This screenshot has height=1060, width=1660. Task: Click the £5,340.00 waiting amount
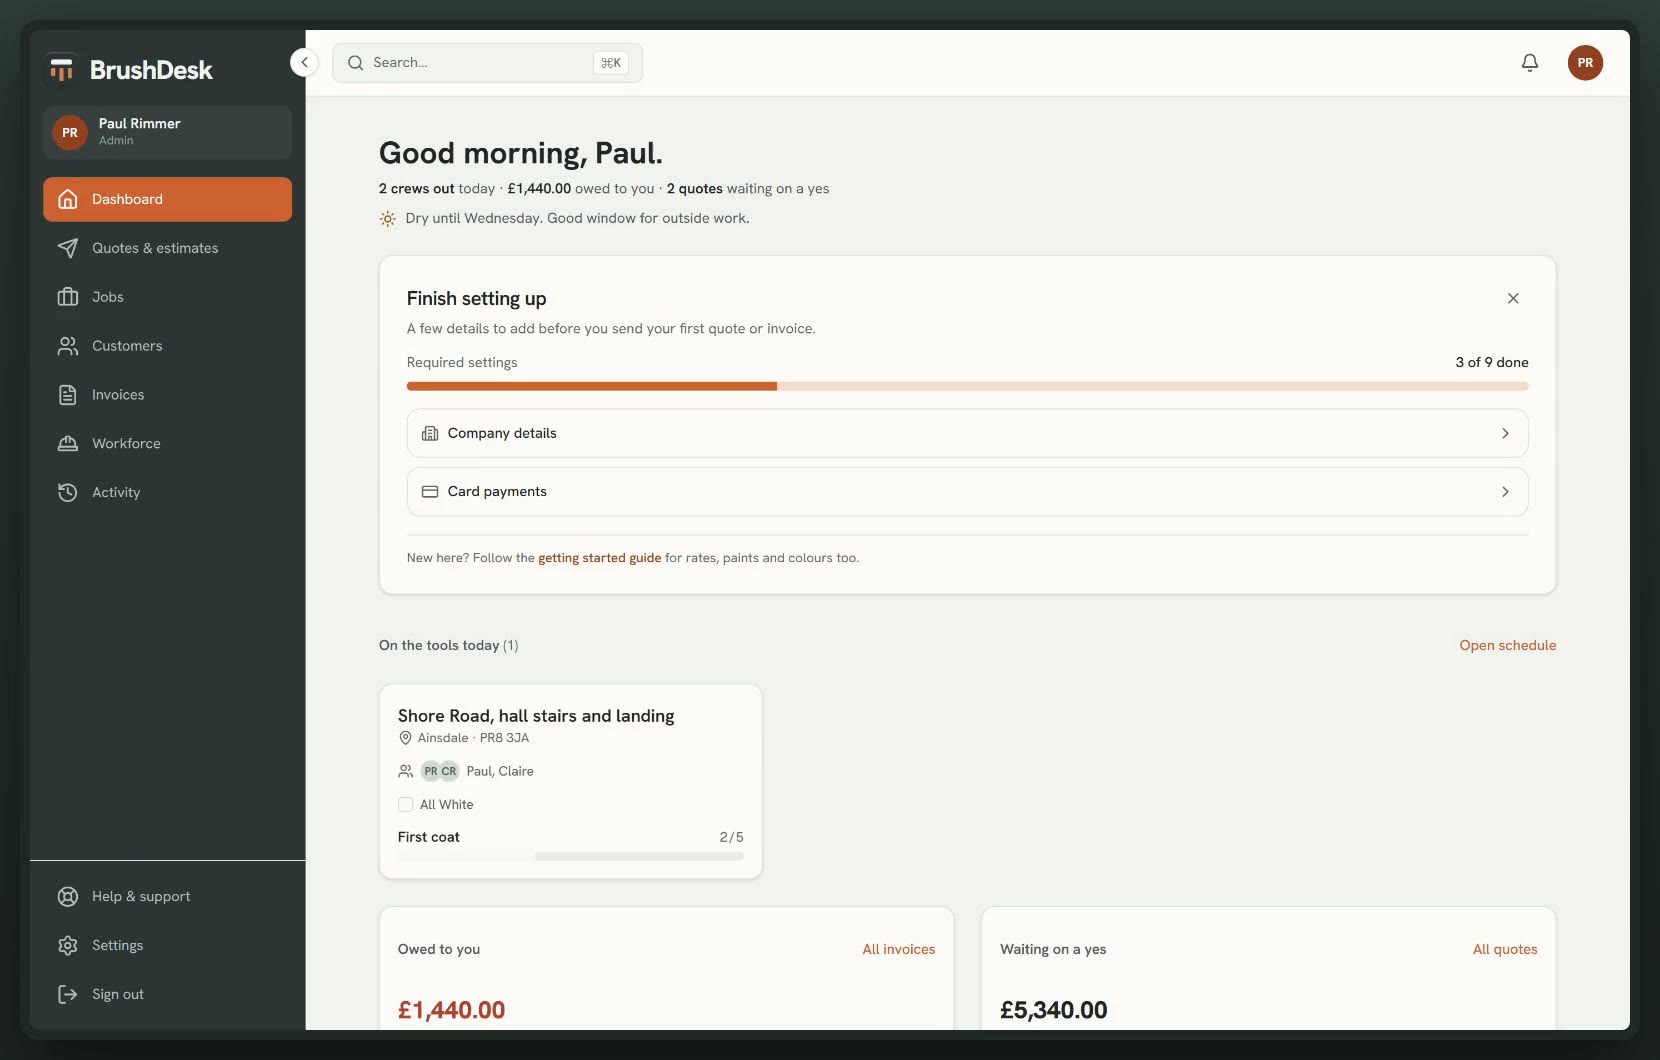pos(1053,1010)
